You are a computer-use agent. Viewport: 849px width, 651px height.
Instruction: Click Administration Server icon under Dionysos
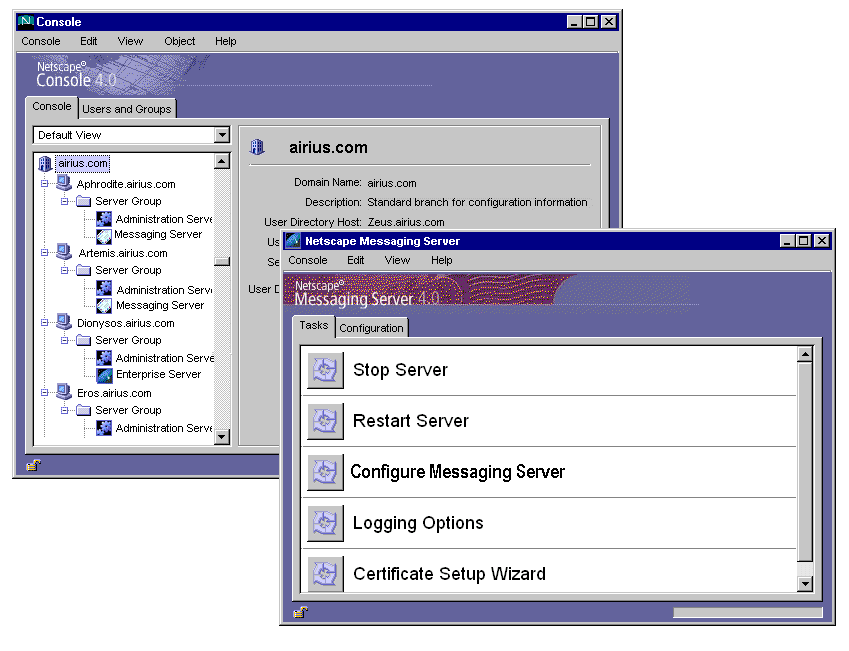coord(104,358)
